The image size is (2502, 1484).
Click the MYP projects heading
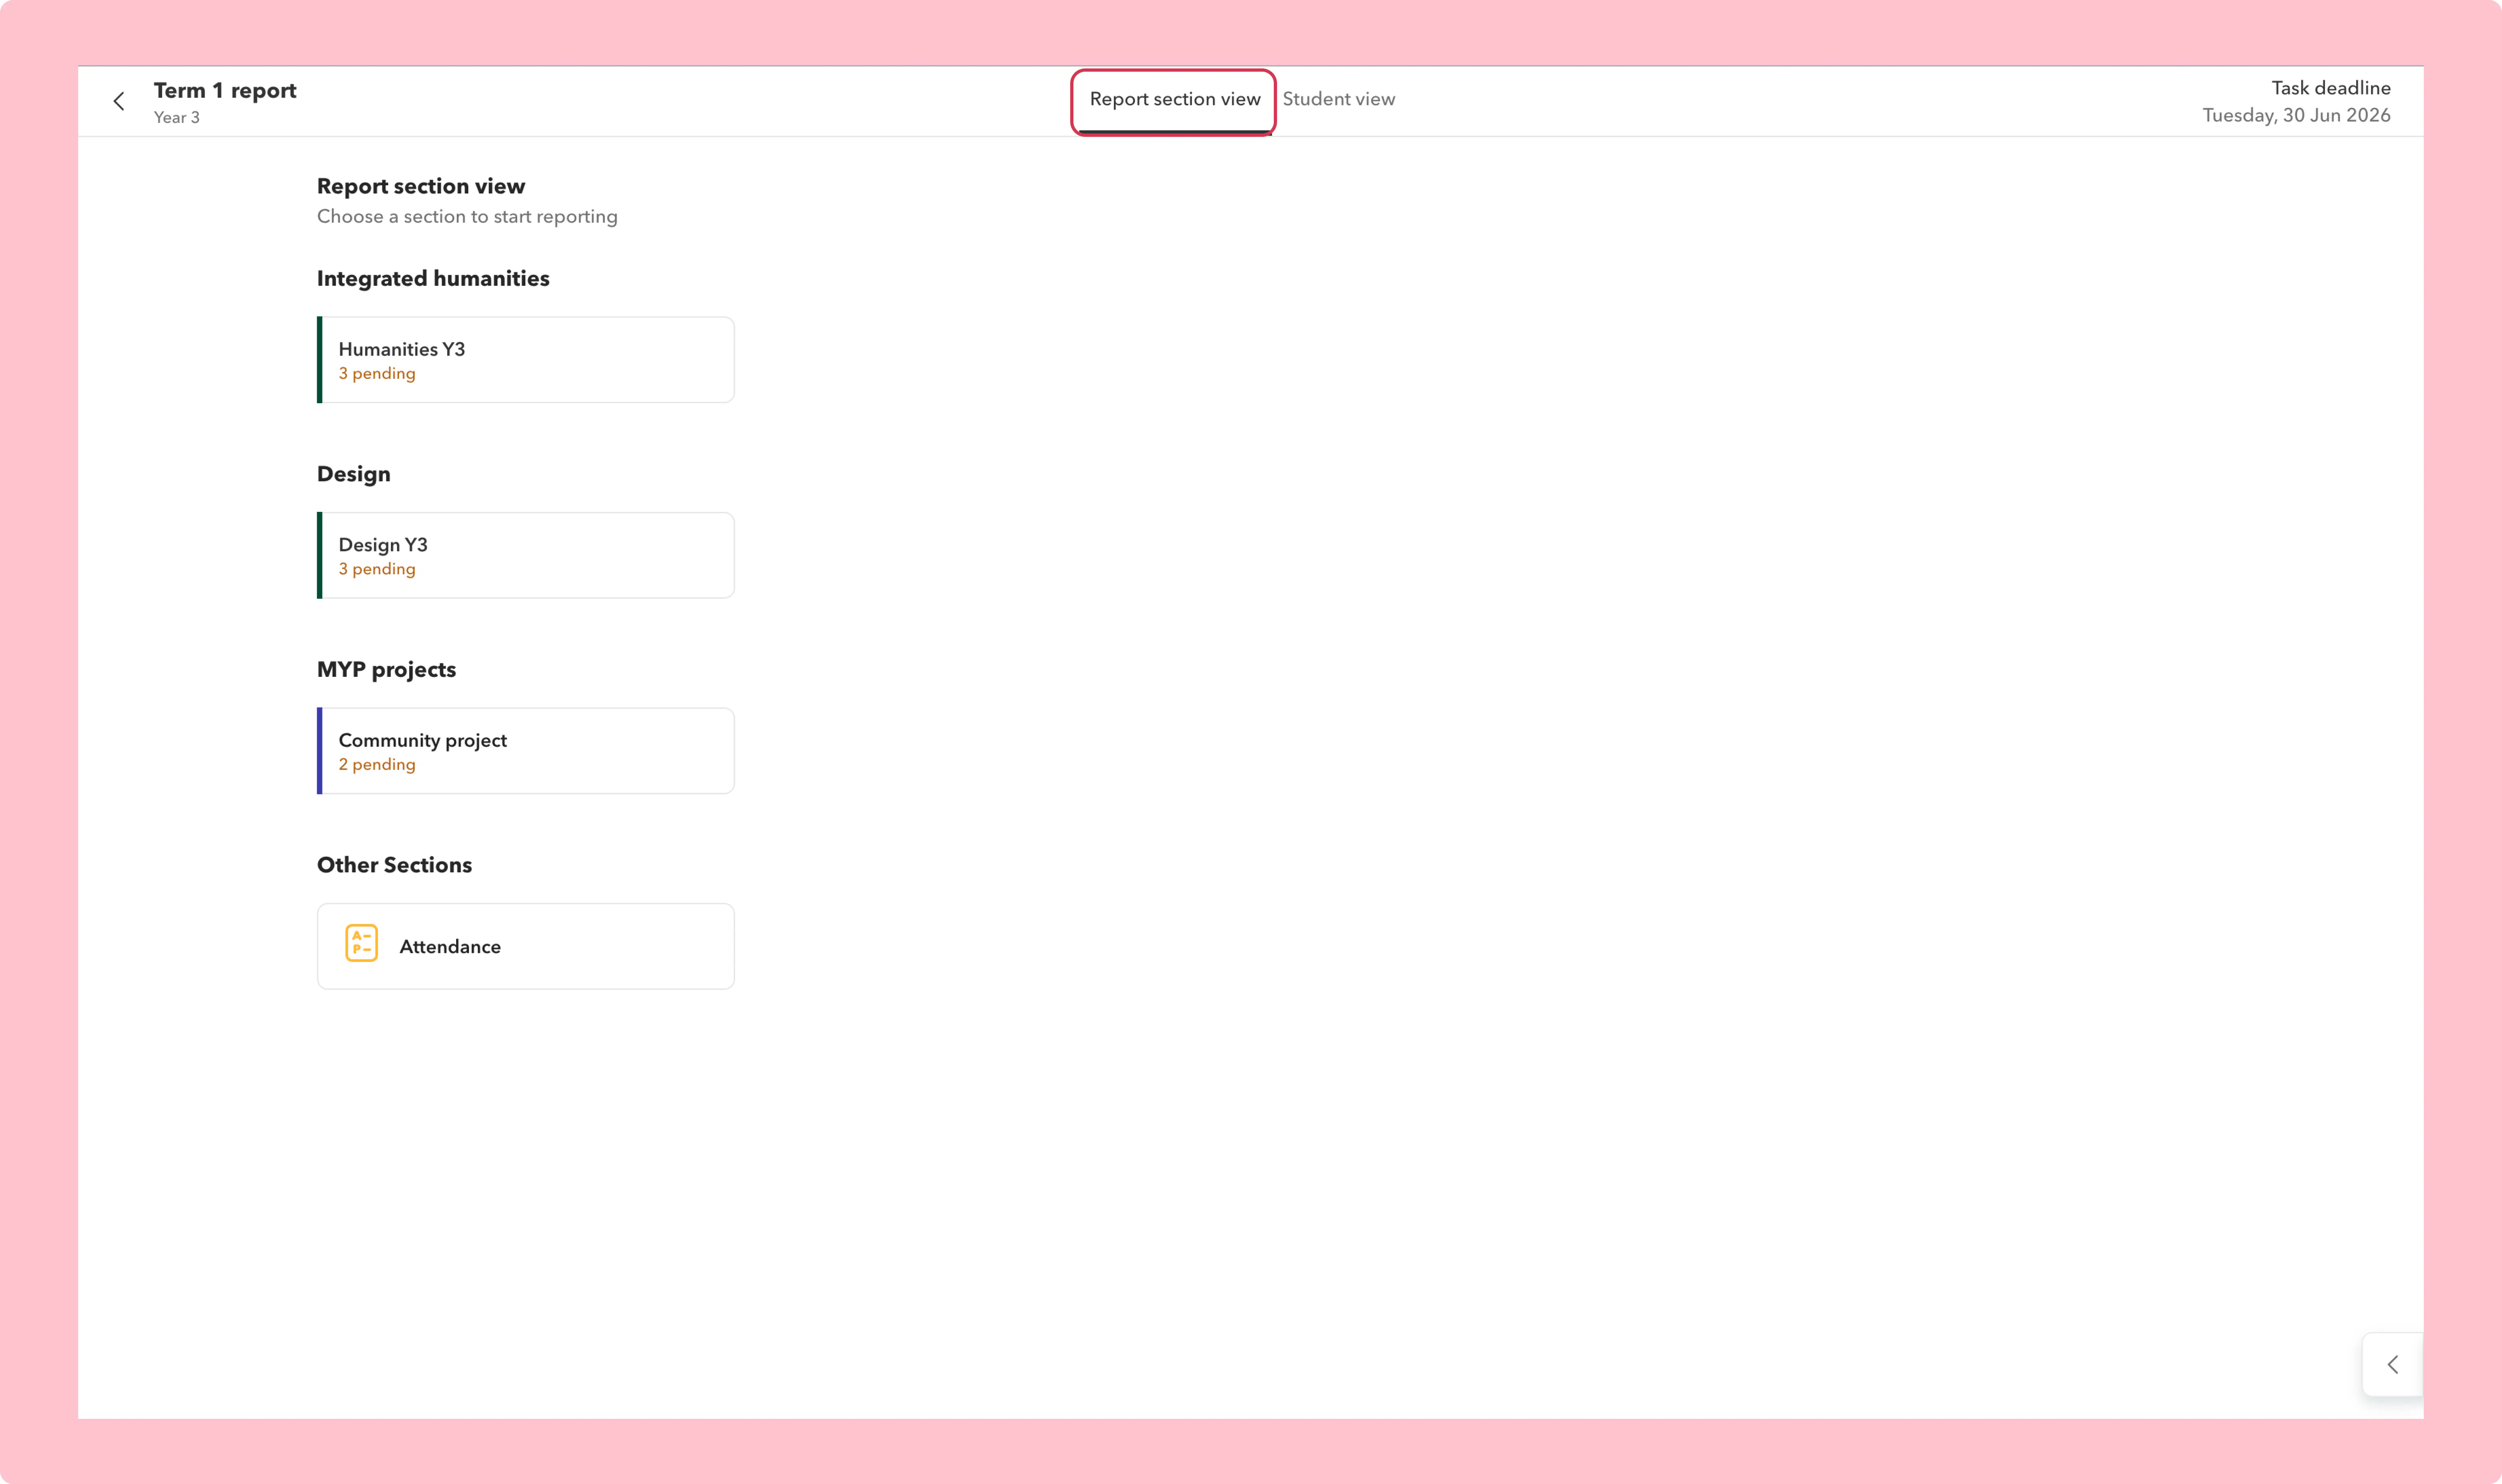(x=386, y=669)
